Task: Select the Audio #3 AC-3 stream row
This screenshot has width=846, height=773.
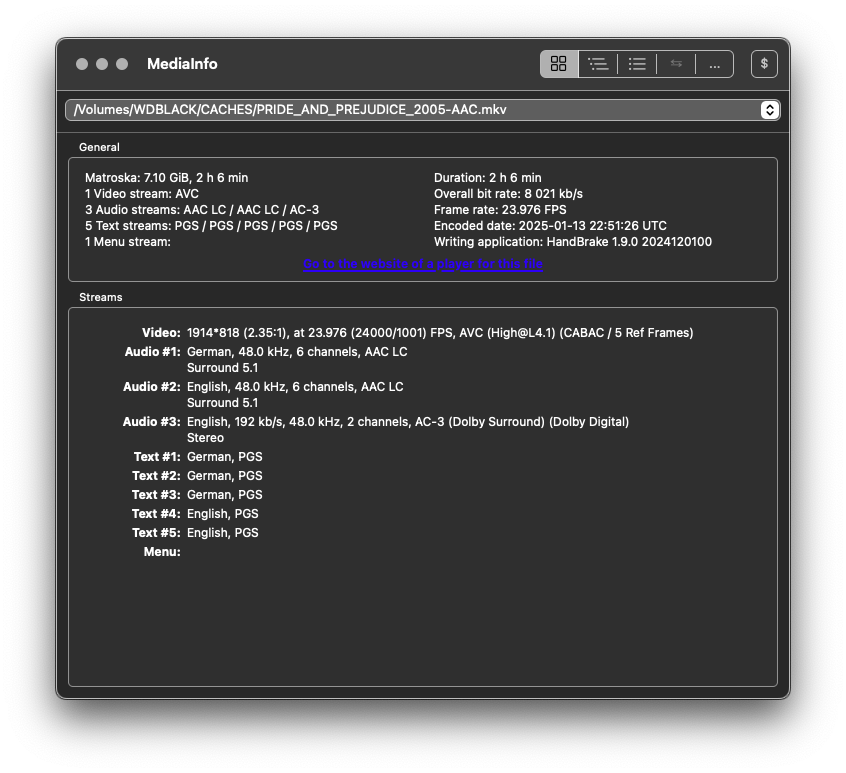Action: pos(407,422)
